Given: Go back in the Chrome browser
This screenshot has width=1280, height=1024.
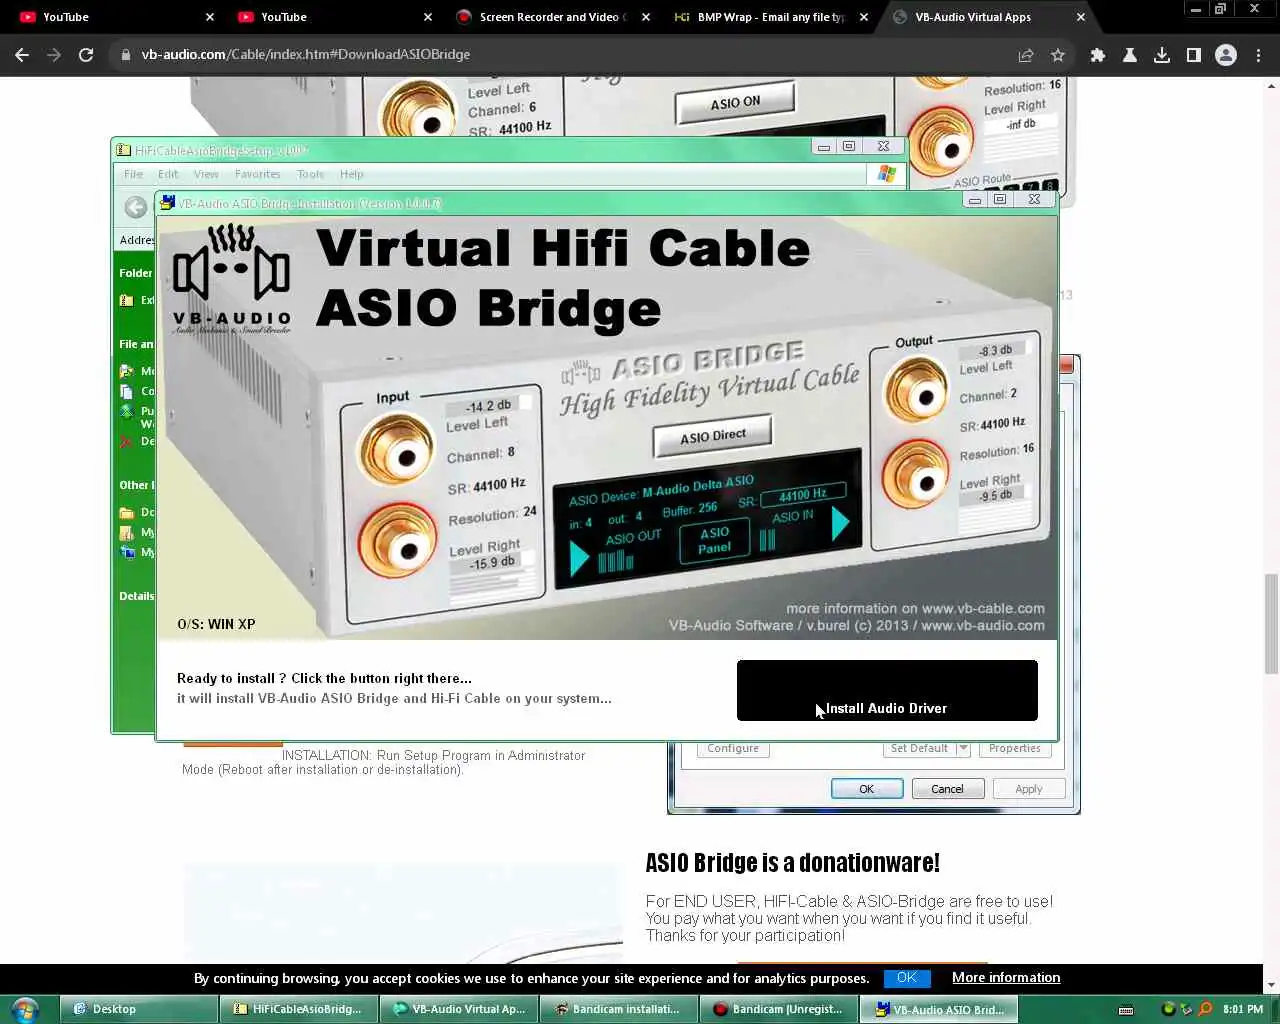Looking at the screenshot, I should tap(22, 55).
